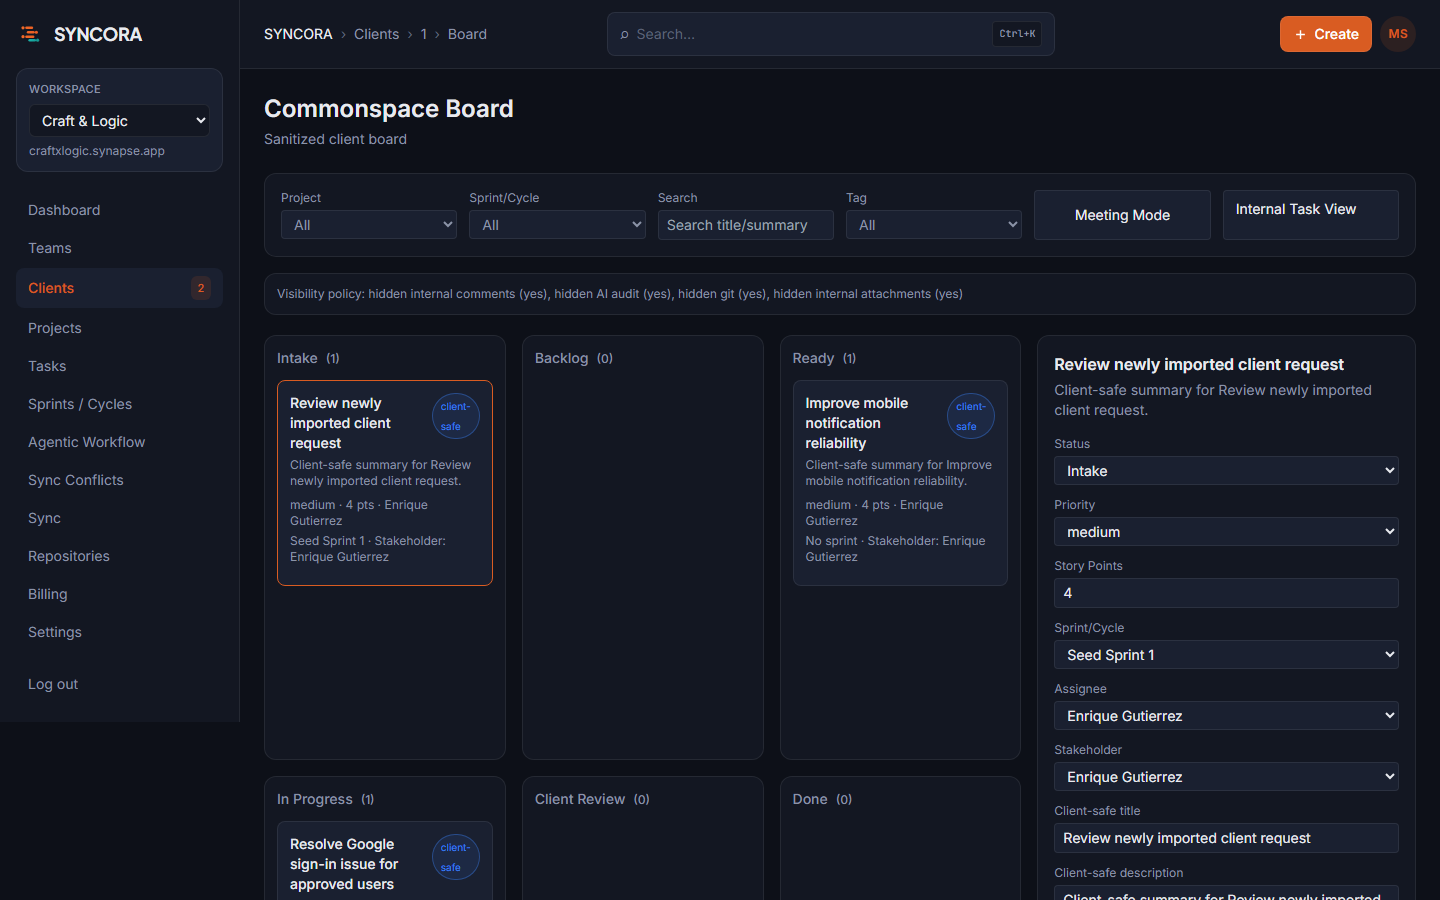Click client-safe badge on Improve mobile notification card
1440x900 pixels.
coord(971,416)
